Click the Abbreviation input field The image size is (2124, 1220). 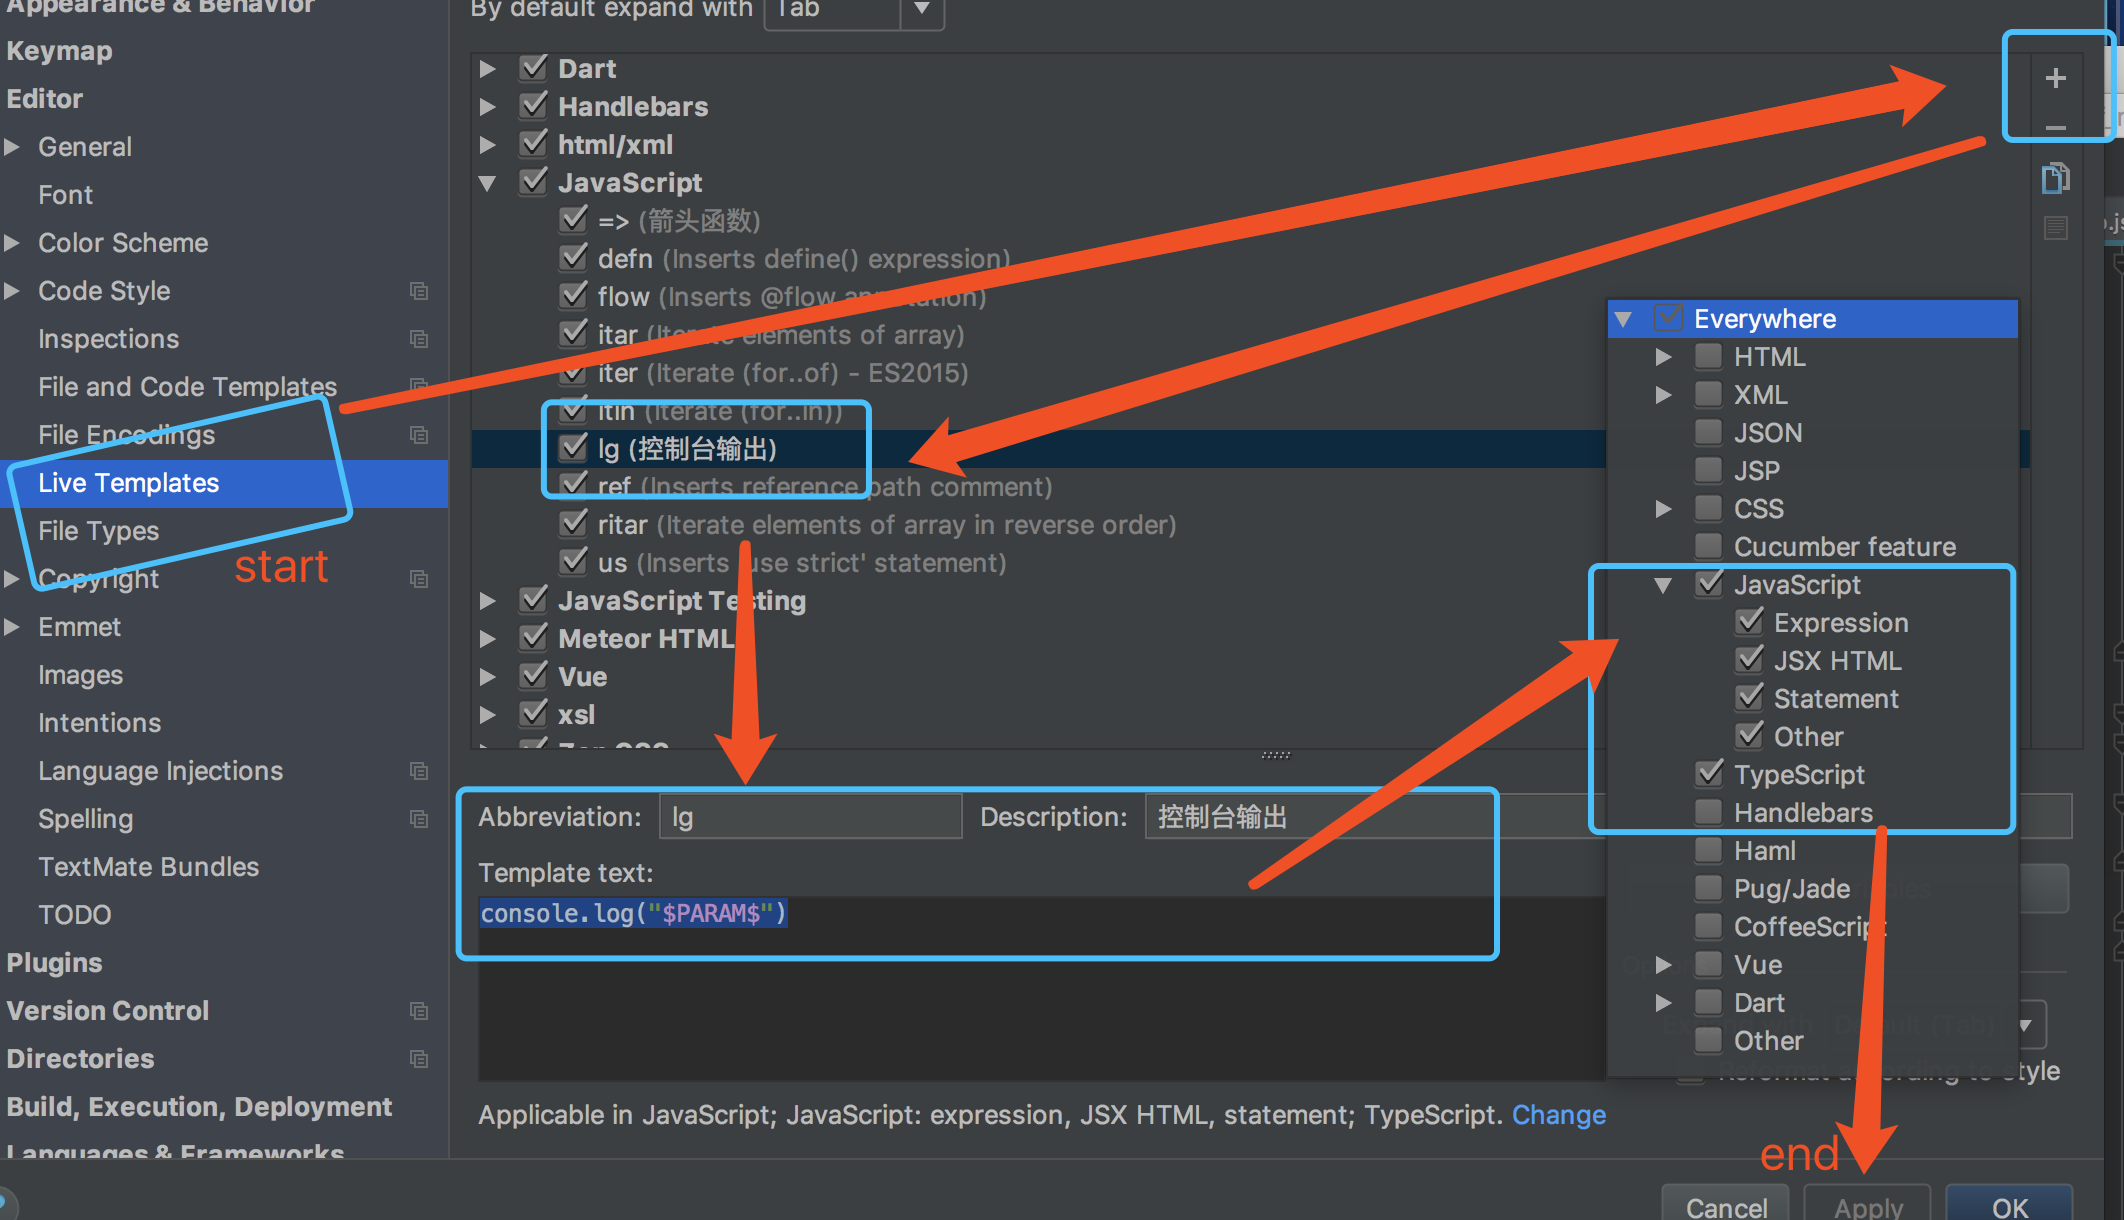810,816
